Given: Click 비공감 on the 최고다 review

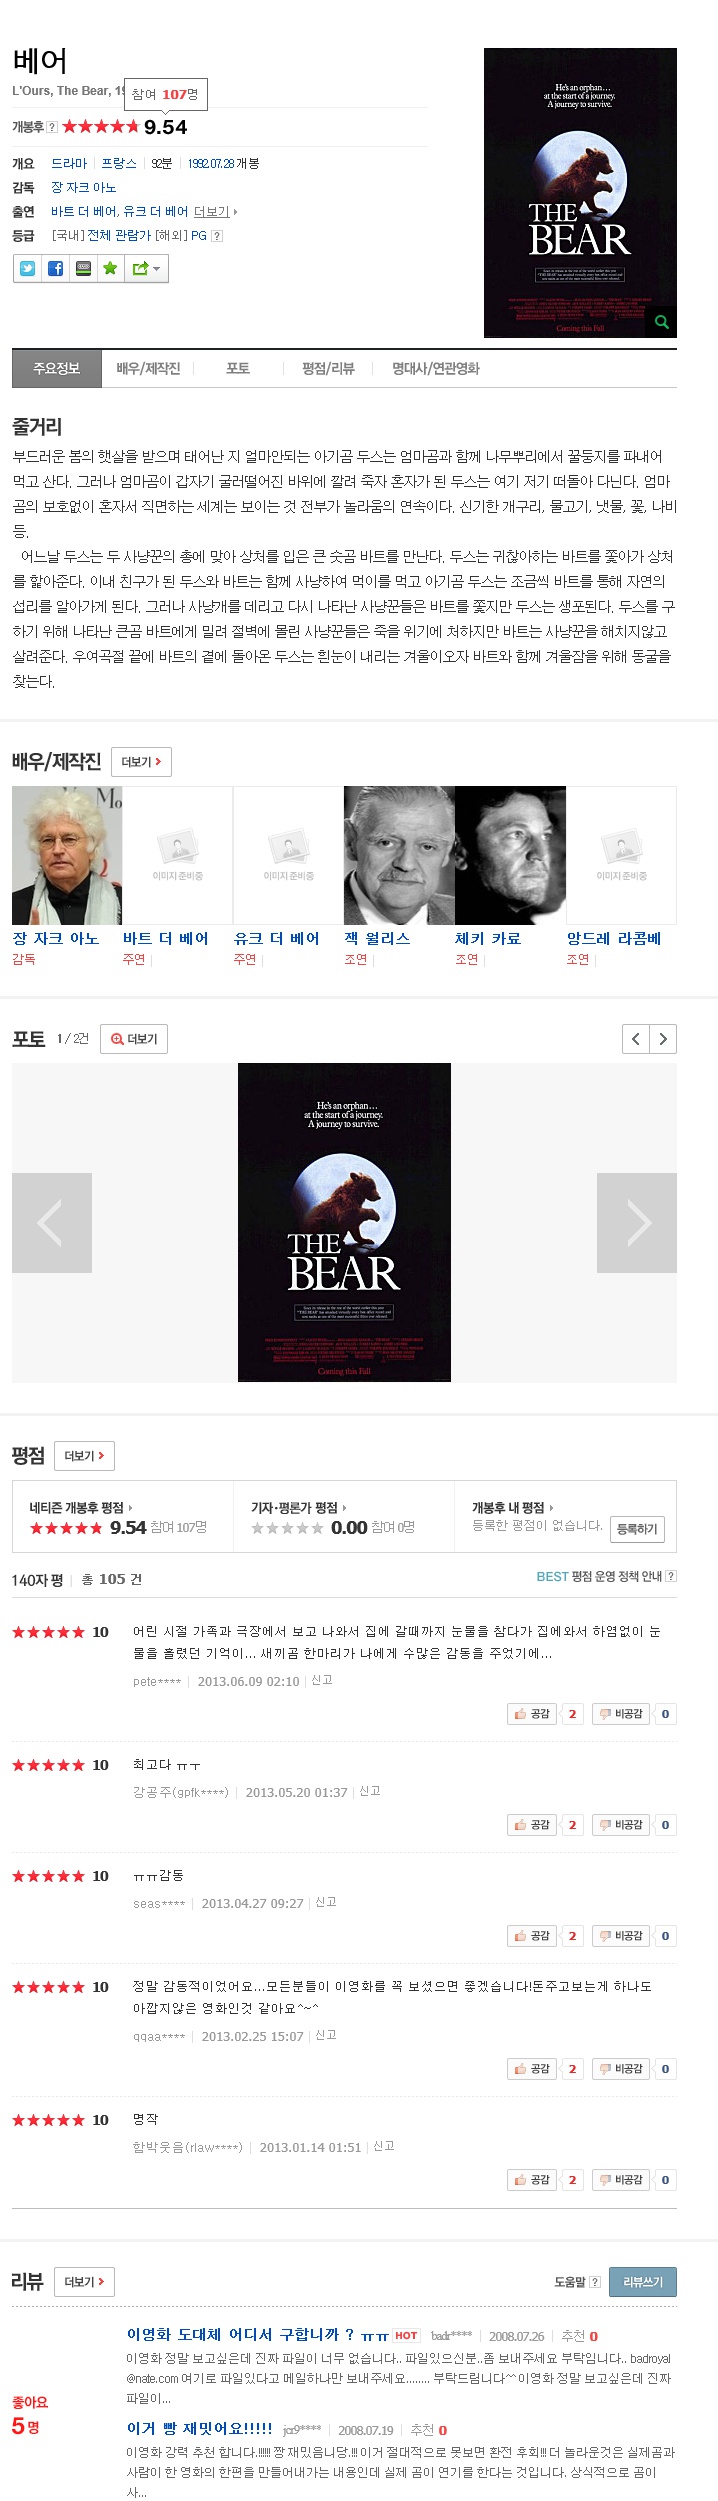Looking at the screenshot, I should pyautogui.click(x=621, y=1825).
